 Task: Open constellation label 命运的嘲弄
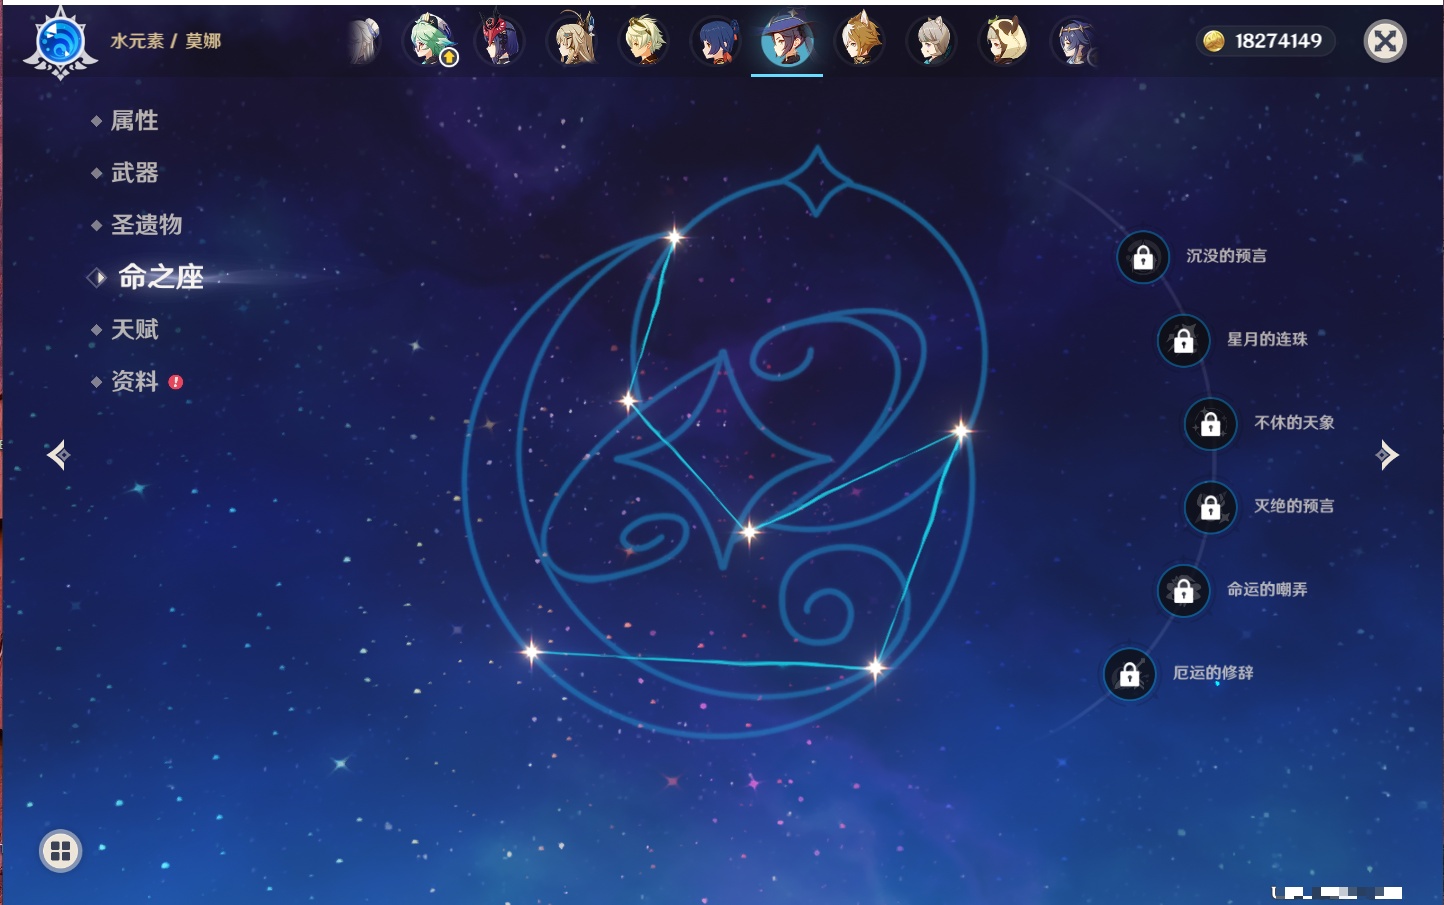point(1267,589)
